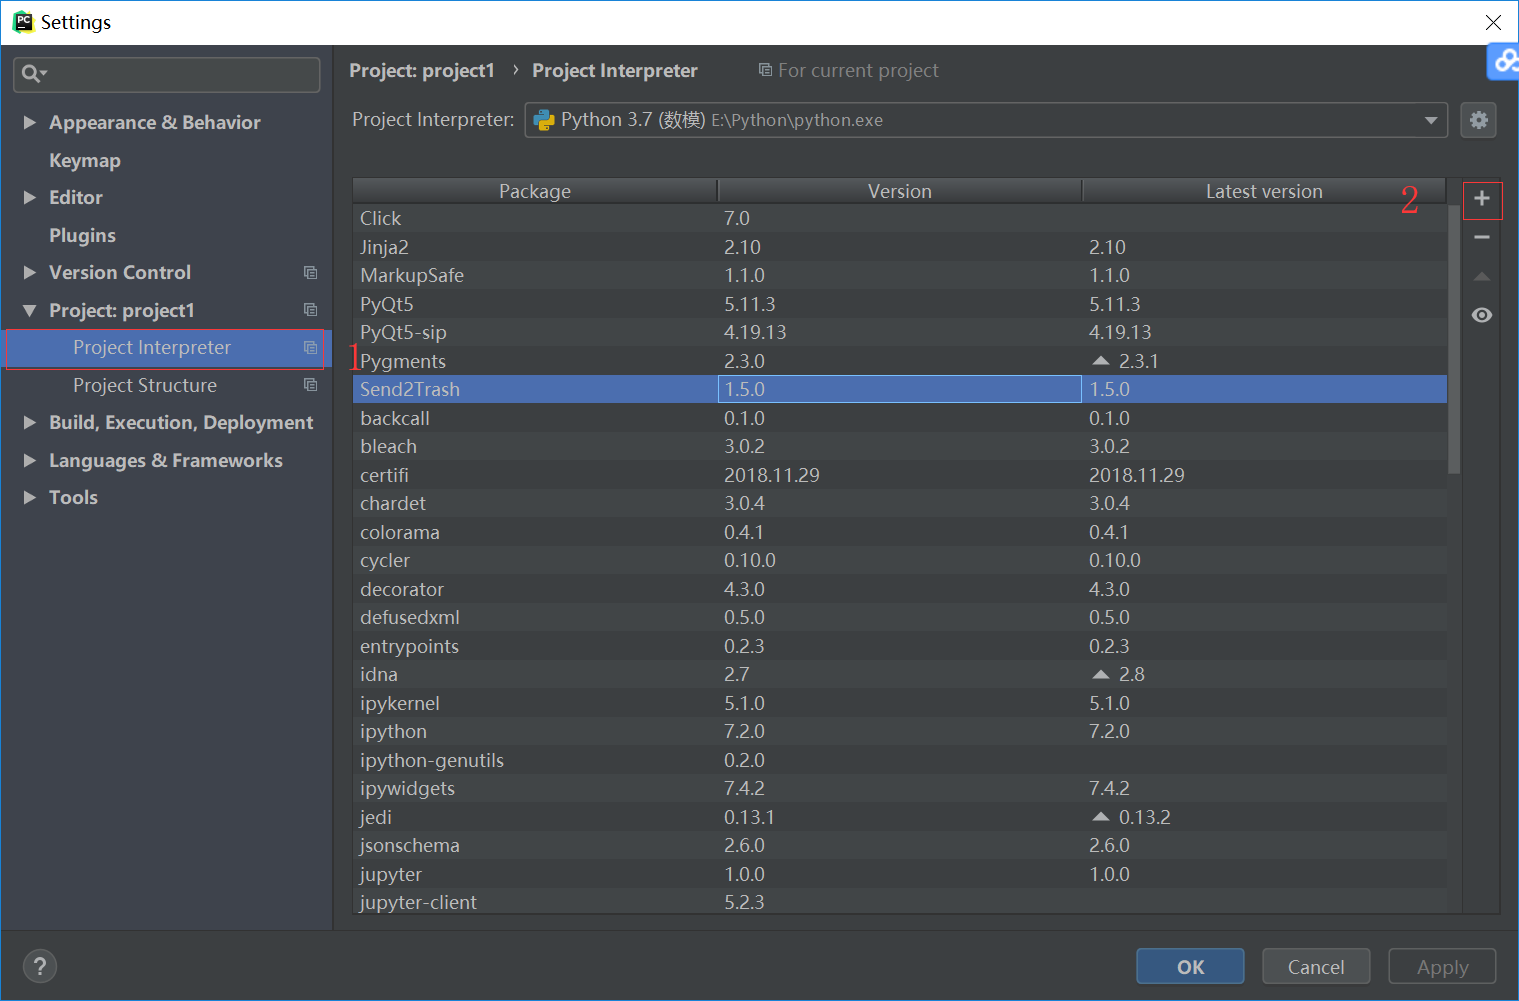Select the ipykernel package row
Image resolution: width=1519 pixels, height=1001 pixels.
[900, 703]
